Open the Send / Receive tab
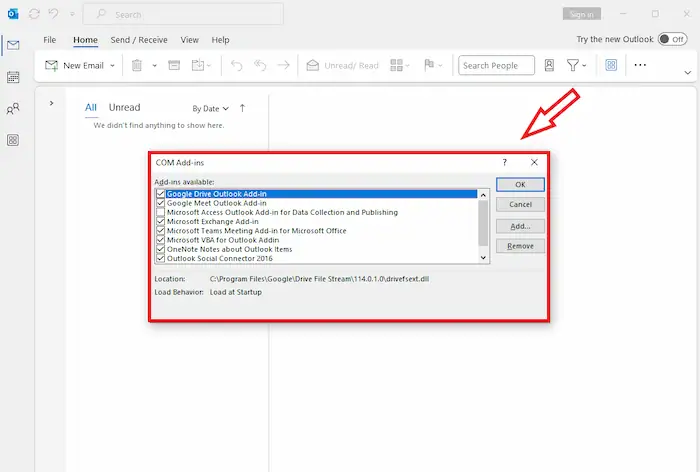 tap(139, 40)
